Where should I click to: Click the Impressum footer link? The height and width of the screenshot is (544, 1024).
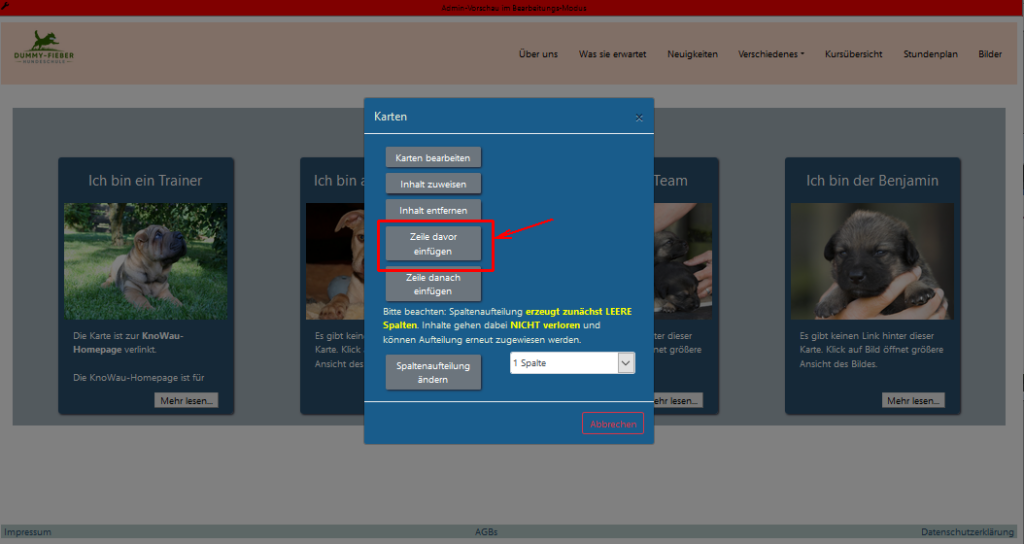coord(28,532)
